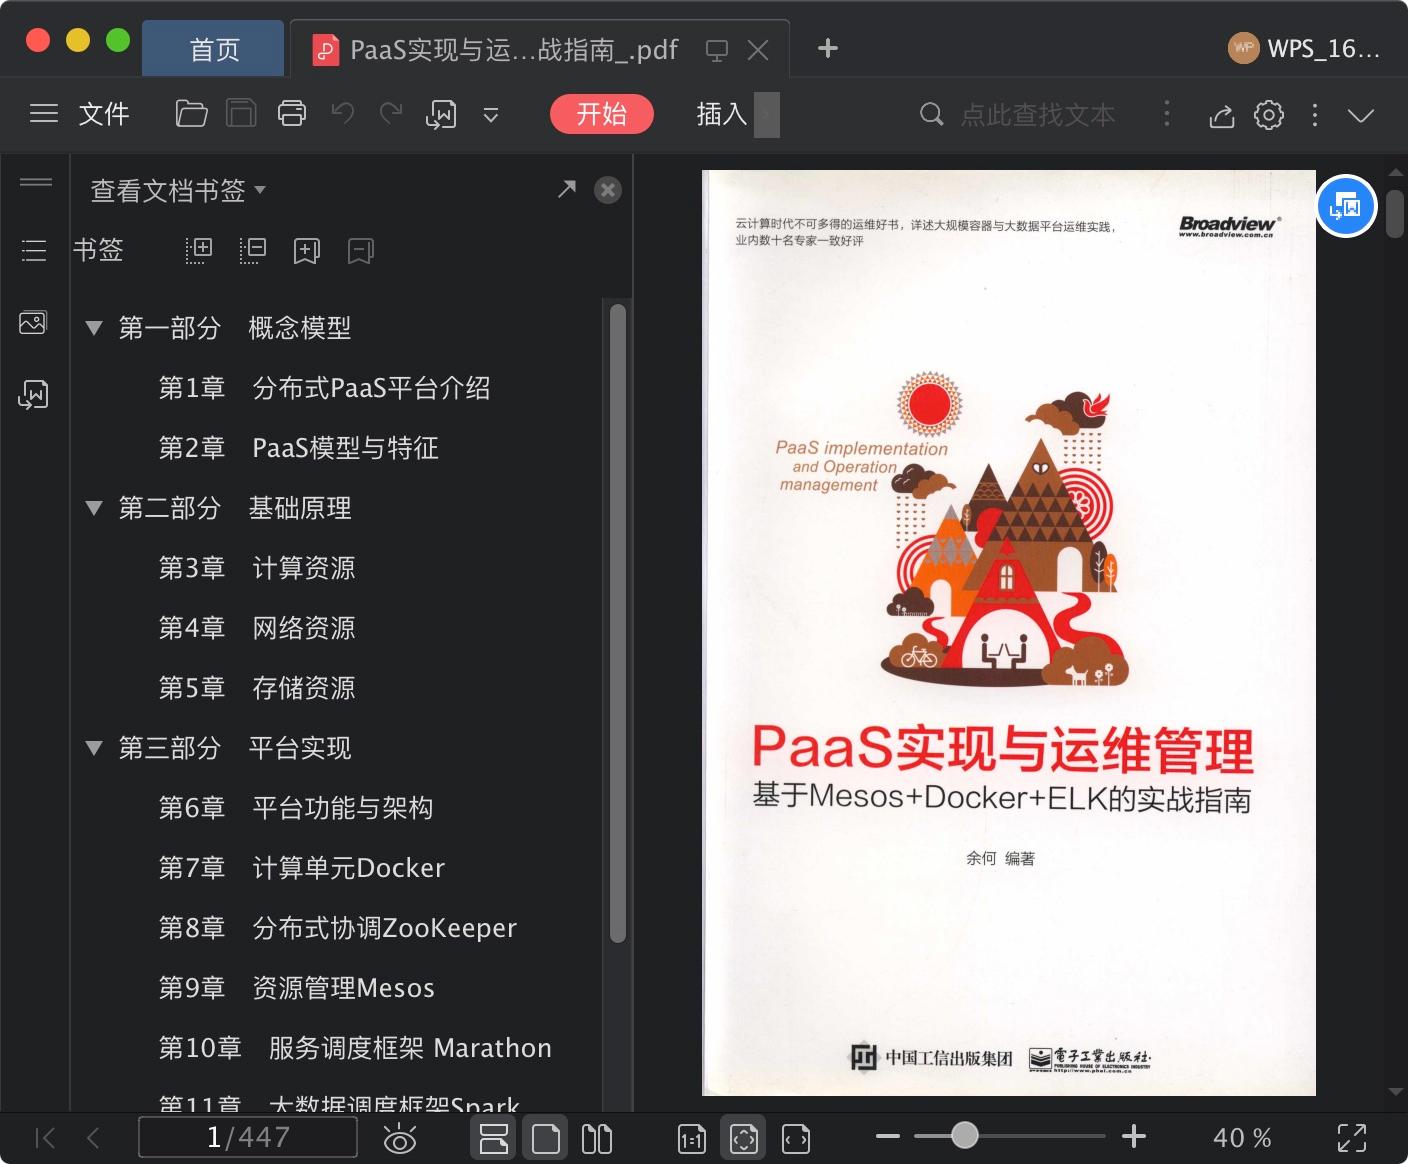Collapse ribbon with the chevron down
Screen dimensions: 1408x1164
tap(1361, 115)
